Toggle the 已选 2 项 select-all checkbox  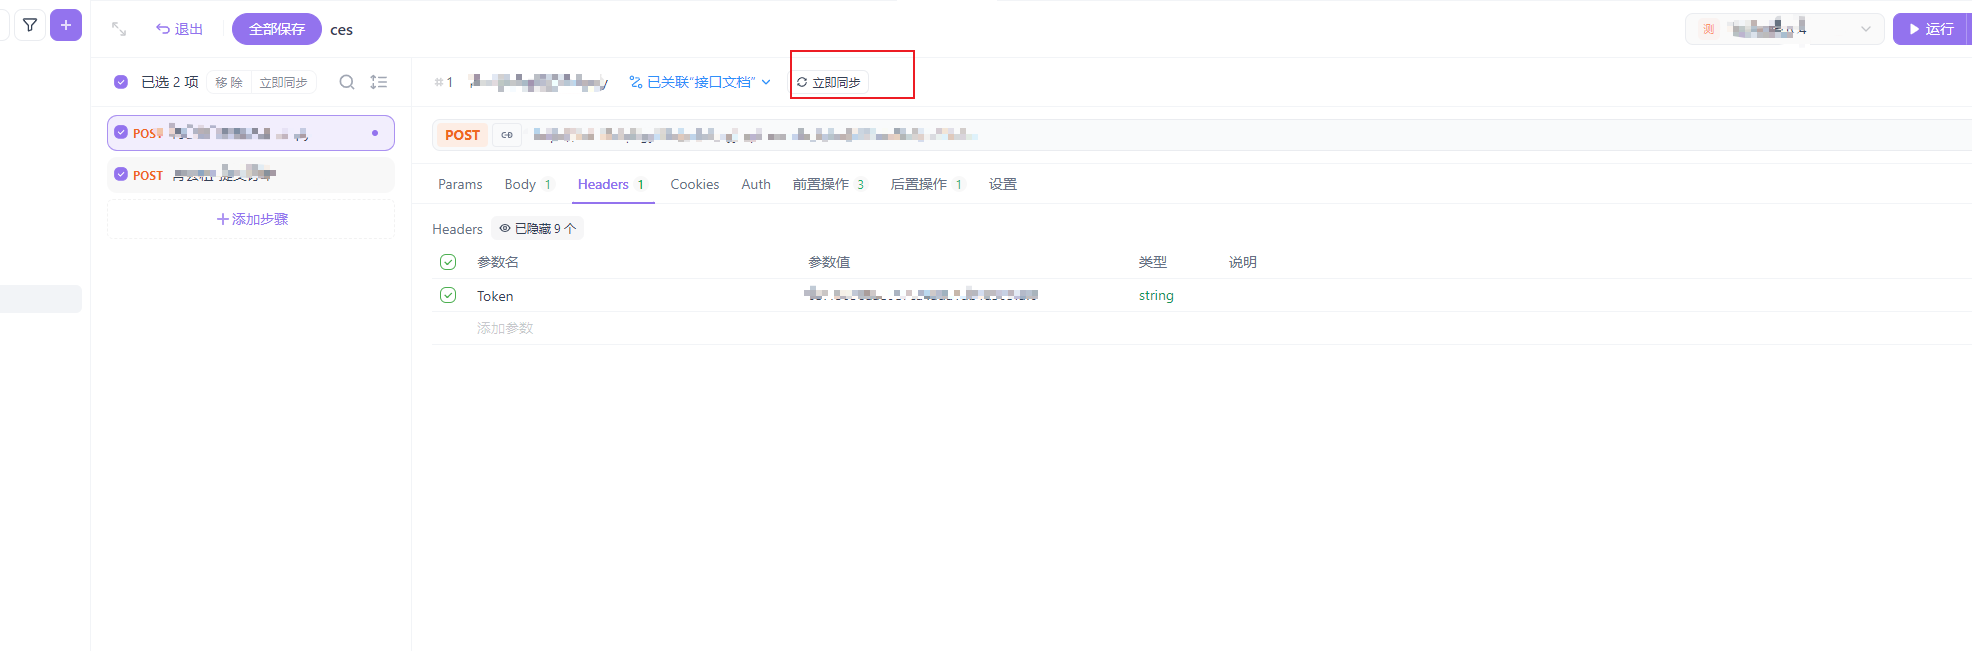pyautogui.click(x=121, y=82)
